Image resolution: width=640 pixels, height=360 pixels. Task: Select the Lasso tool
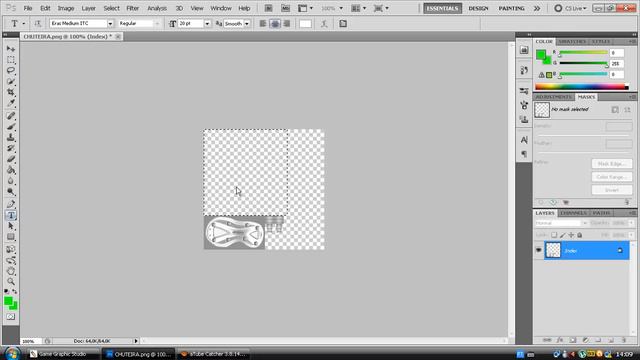(11, 71)
